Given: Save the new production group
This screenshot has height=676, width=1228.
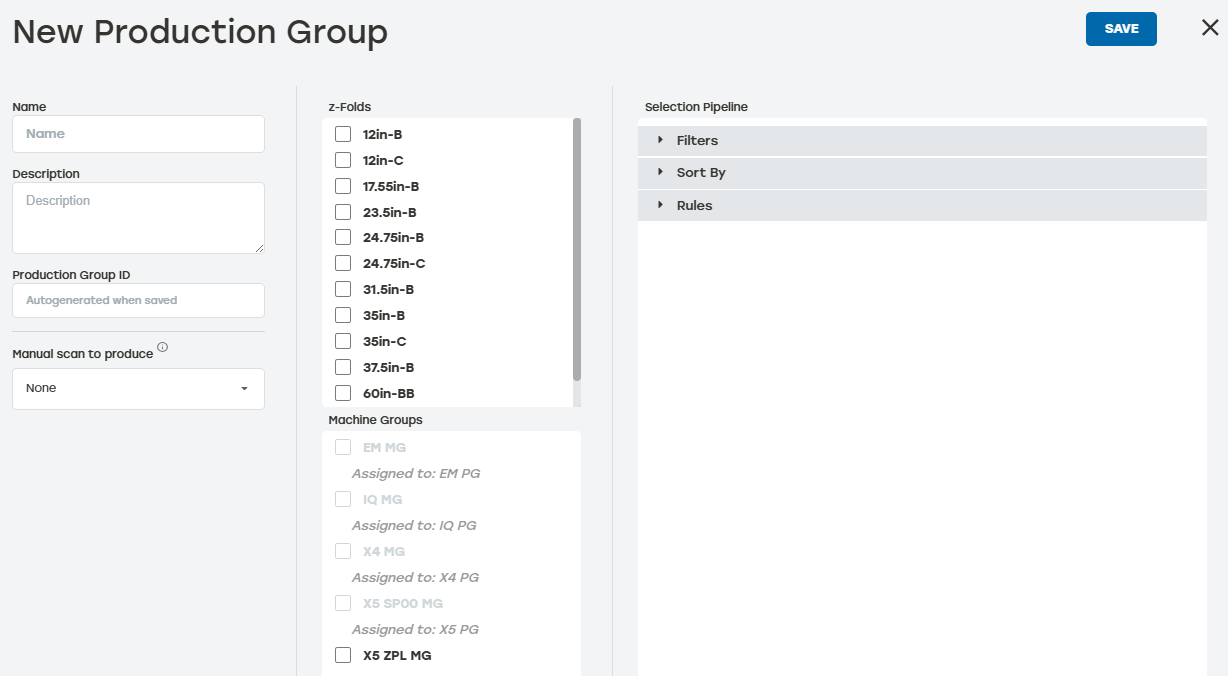Looking at the screenshot, I should [x=1121, y=29].
